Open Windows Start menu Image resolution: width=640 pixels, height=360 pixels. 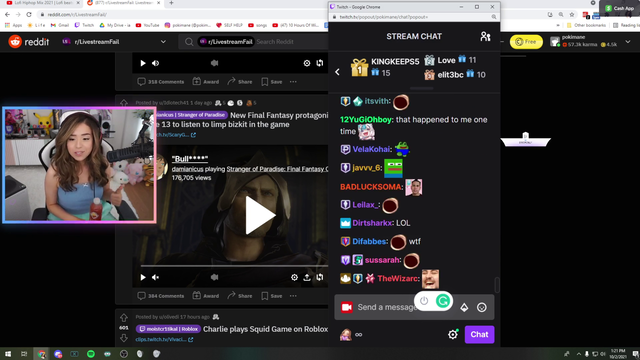8,354
